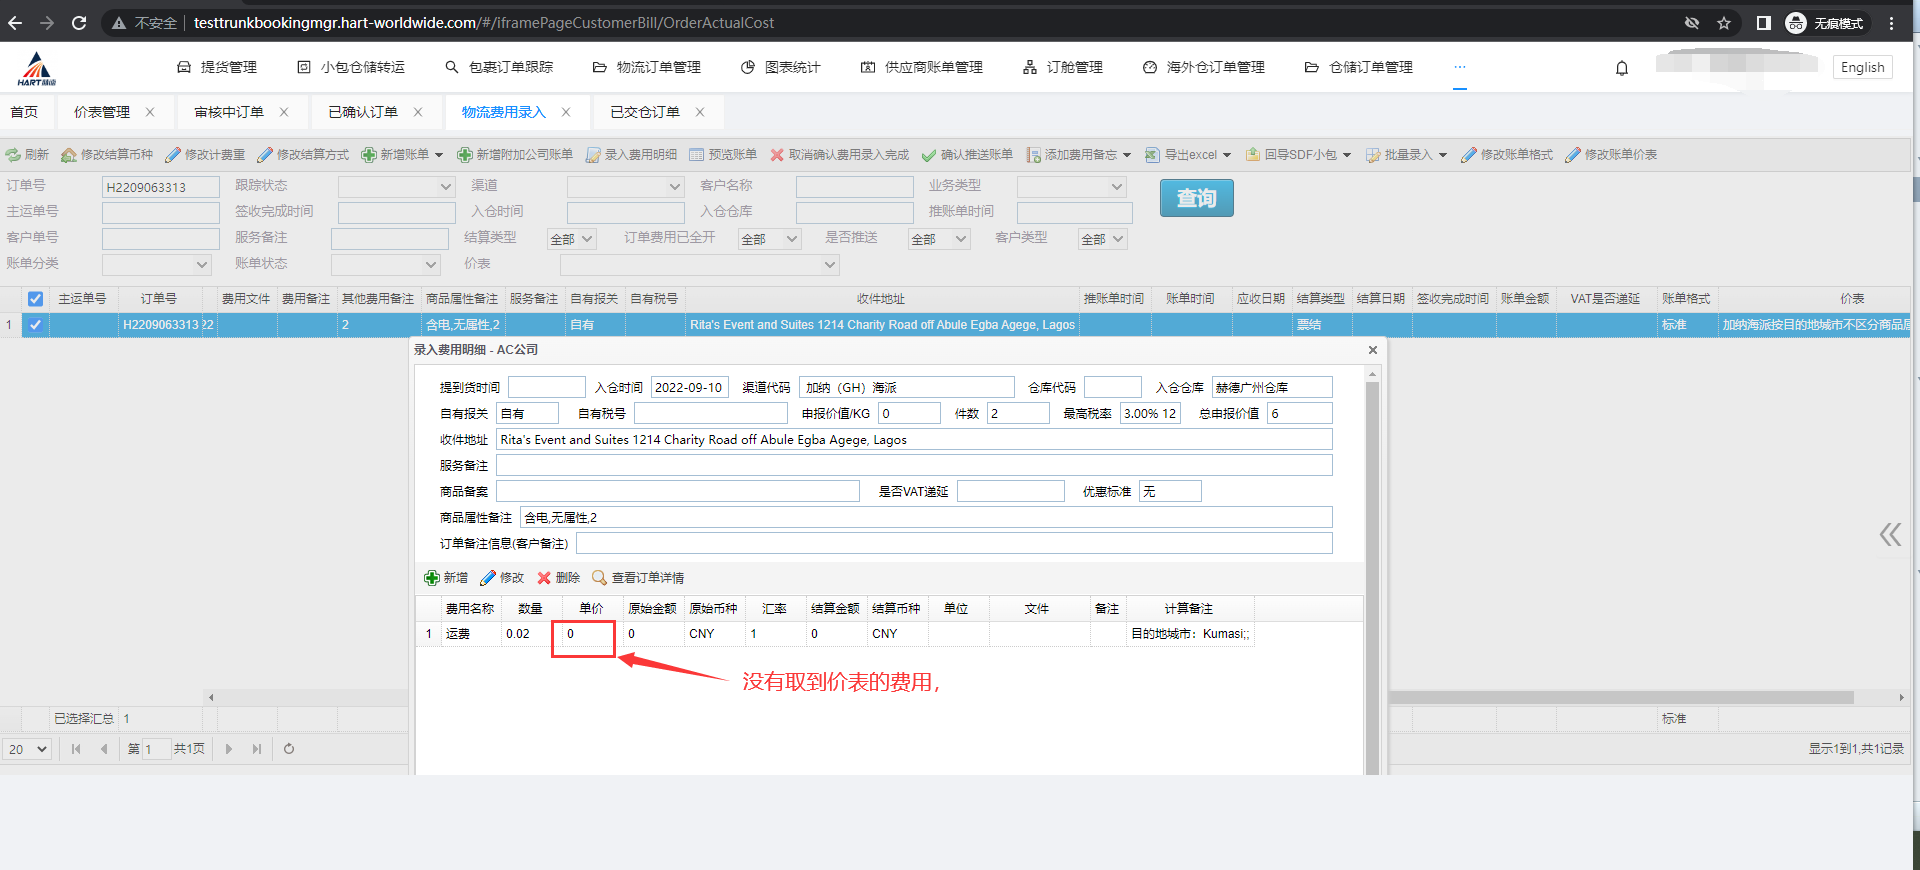Switch to the 已确认订单 tab

[x=363, y=112]
